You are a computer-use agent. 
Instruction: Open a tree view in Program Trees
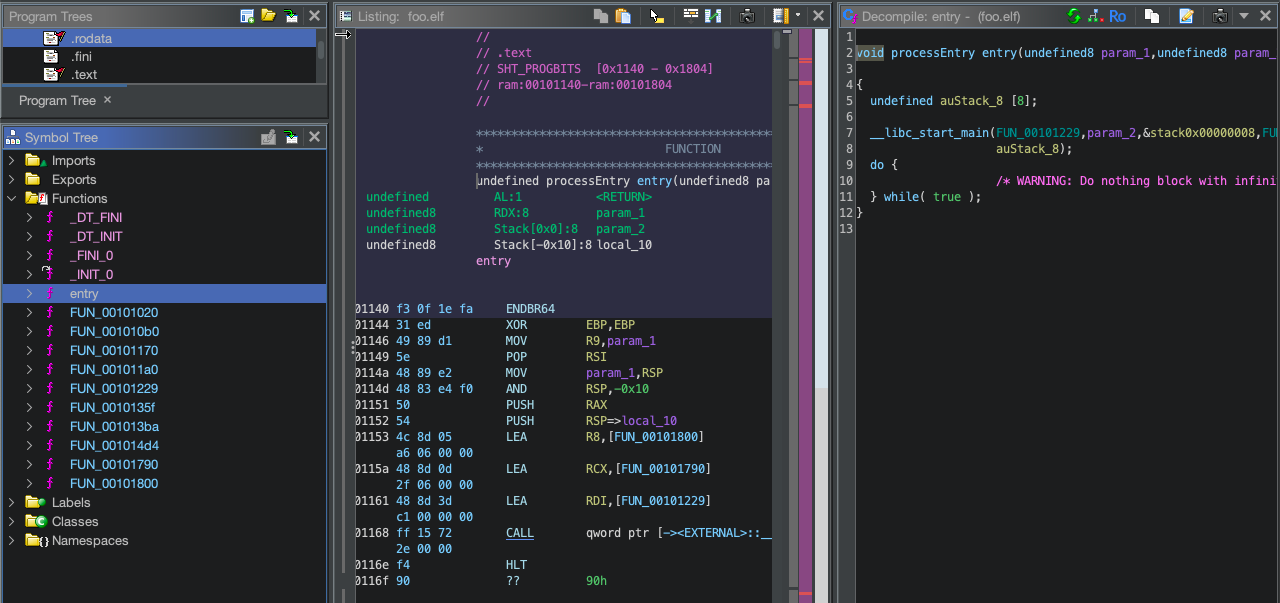tap(268, 16)
